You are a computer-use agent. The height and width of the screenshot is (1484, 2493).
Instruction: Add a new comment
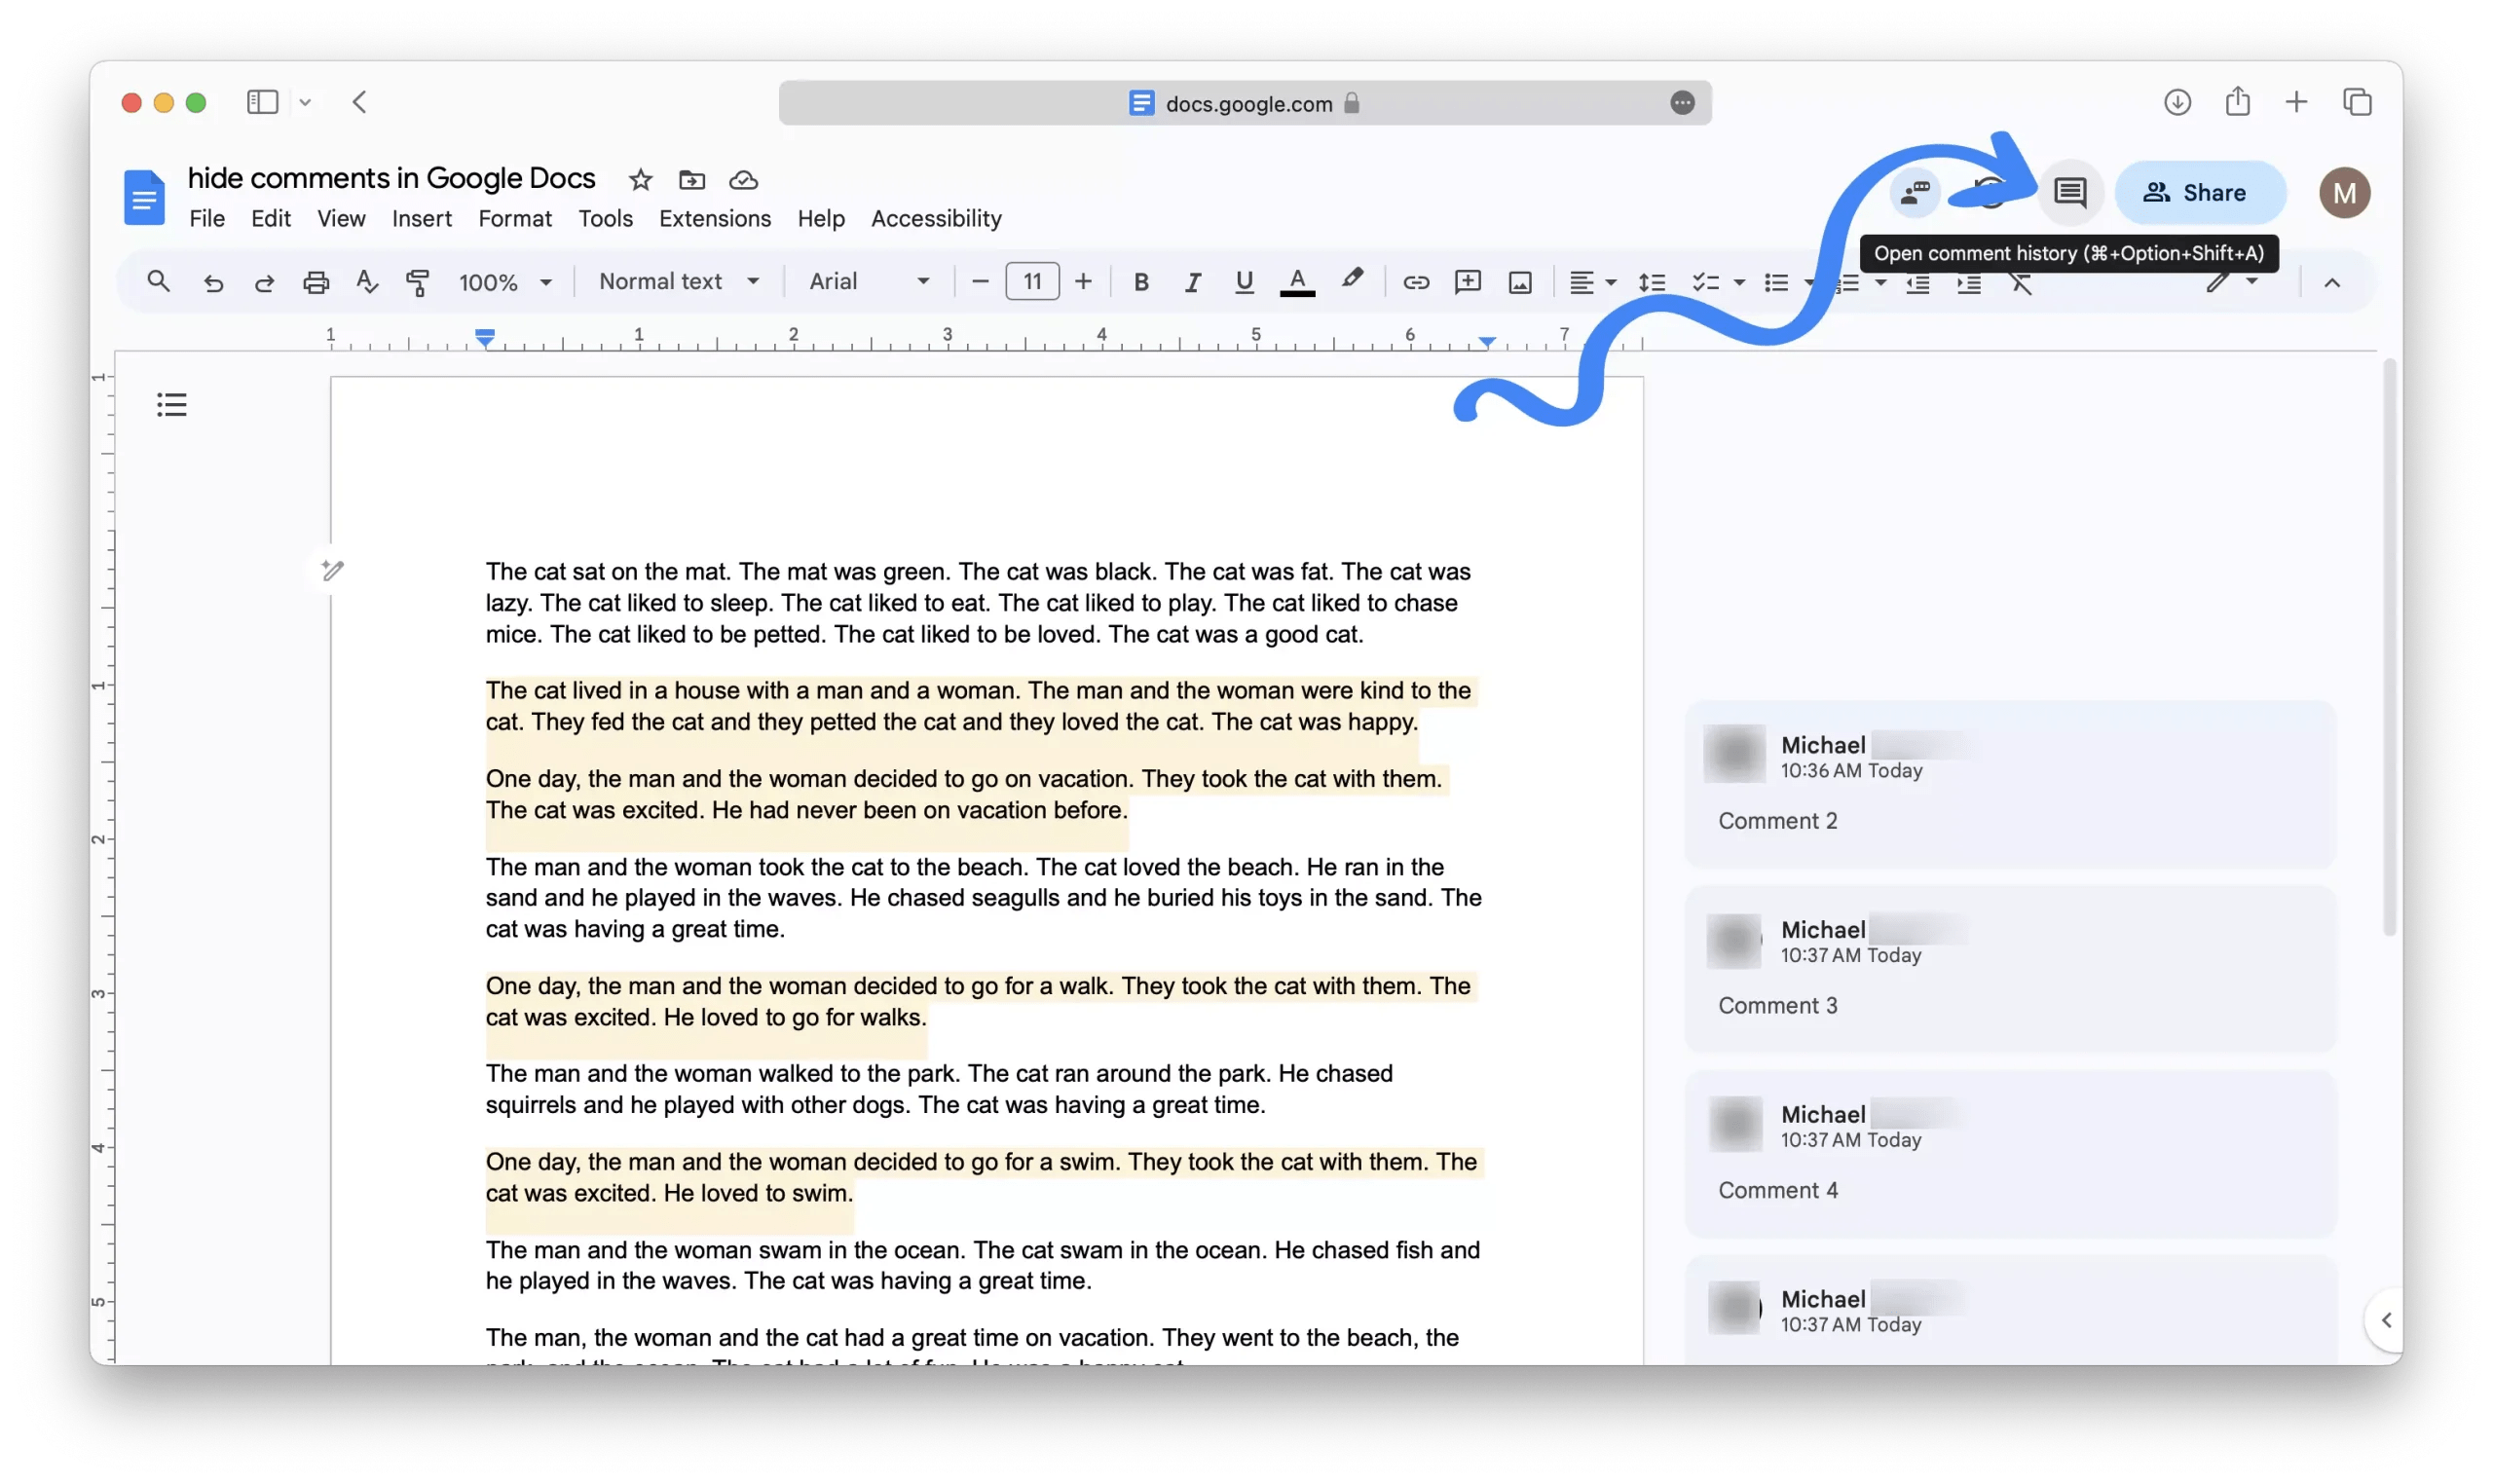(1467, 282)
